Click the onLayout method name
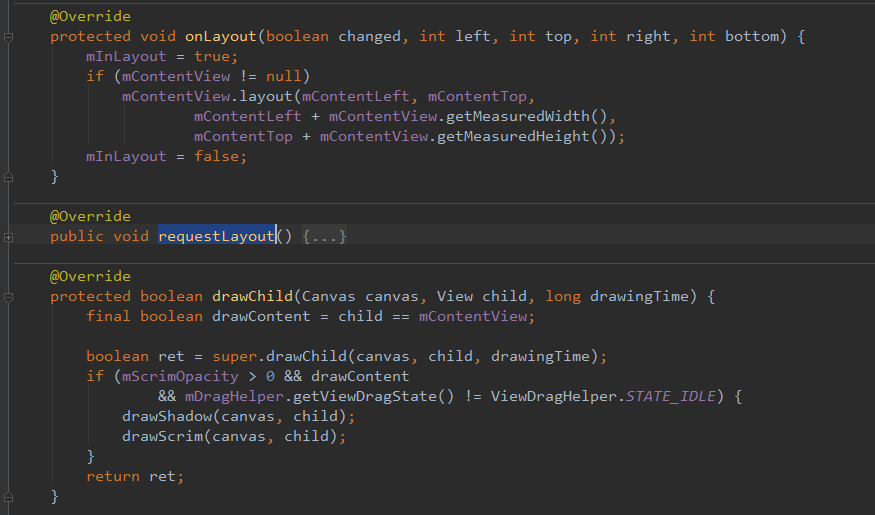This screenshot has height=515, width=875. [221, 37]
